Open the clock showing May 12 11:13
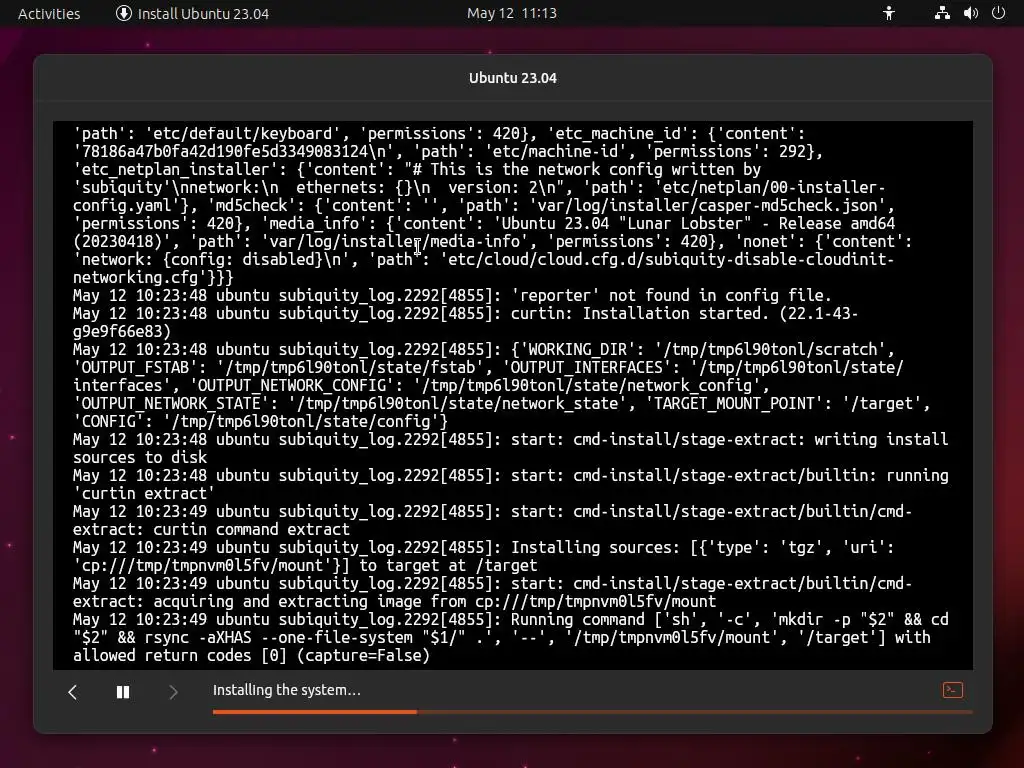Image resolution: width=1024 pixels, height=768 pixels. pyautogui.click(x=511, y=13)
